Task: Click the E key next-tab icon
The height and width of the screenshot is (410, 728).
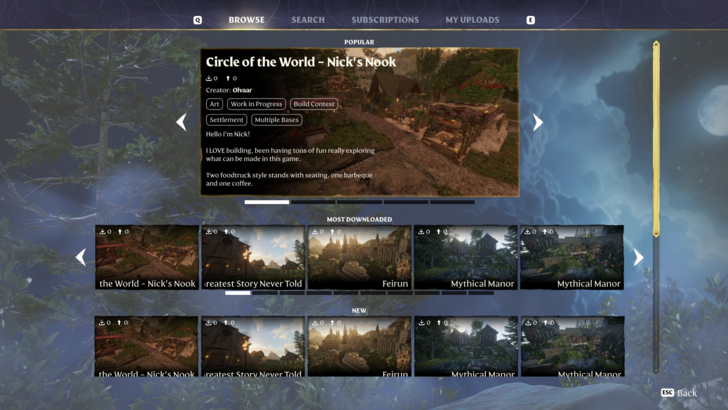Action: tap(530, 20)
